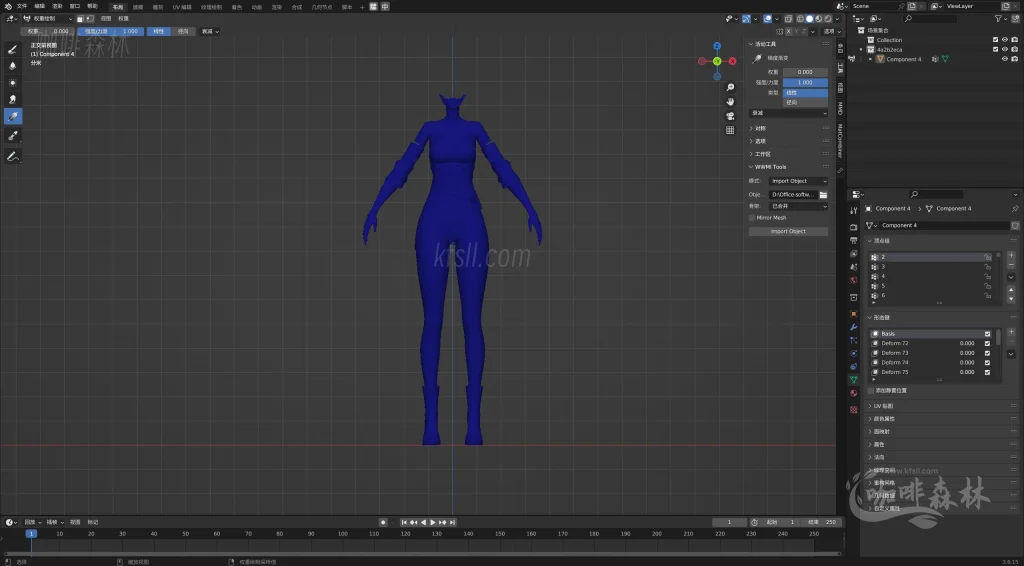The height and width of the screenshot is (566, 1024).
Task: Expand the Symmetry panel in sidebar
Action: (x=760, y=129)
